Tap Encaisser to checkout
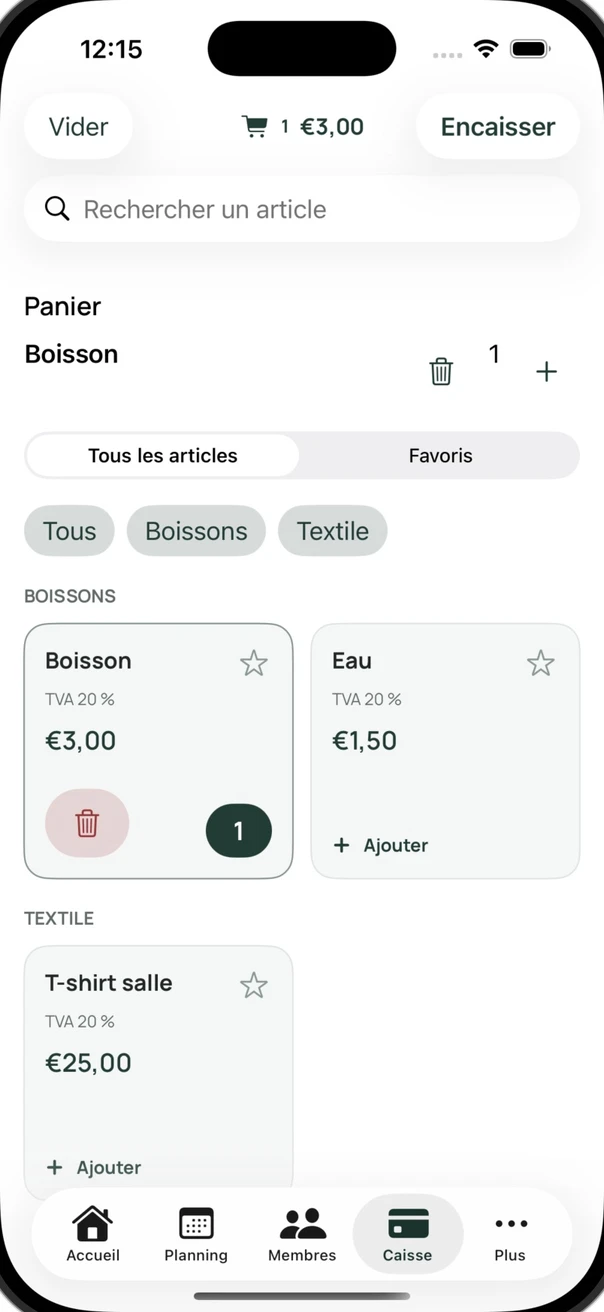 [x=498, y=127]
